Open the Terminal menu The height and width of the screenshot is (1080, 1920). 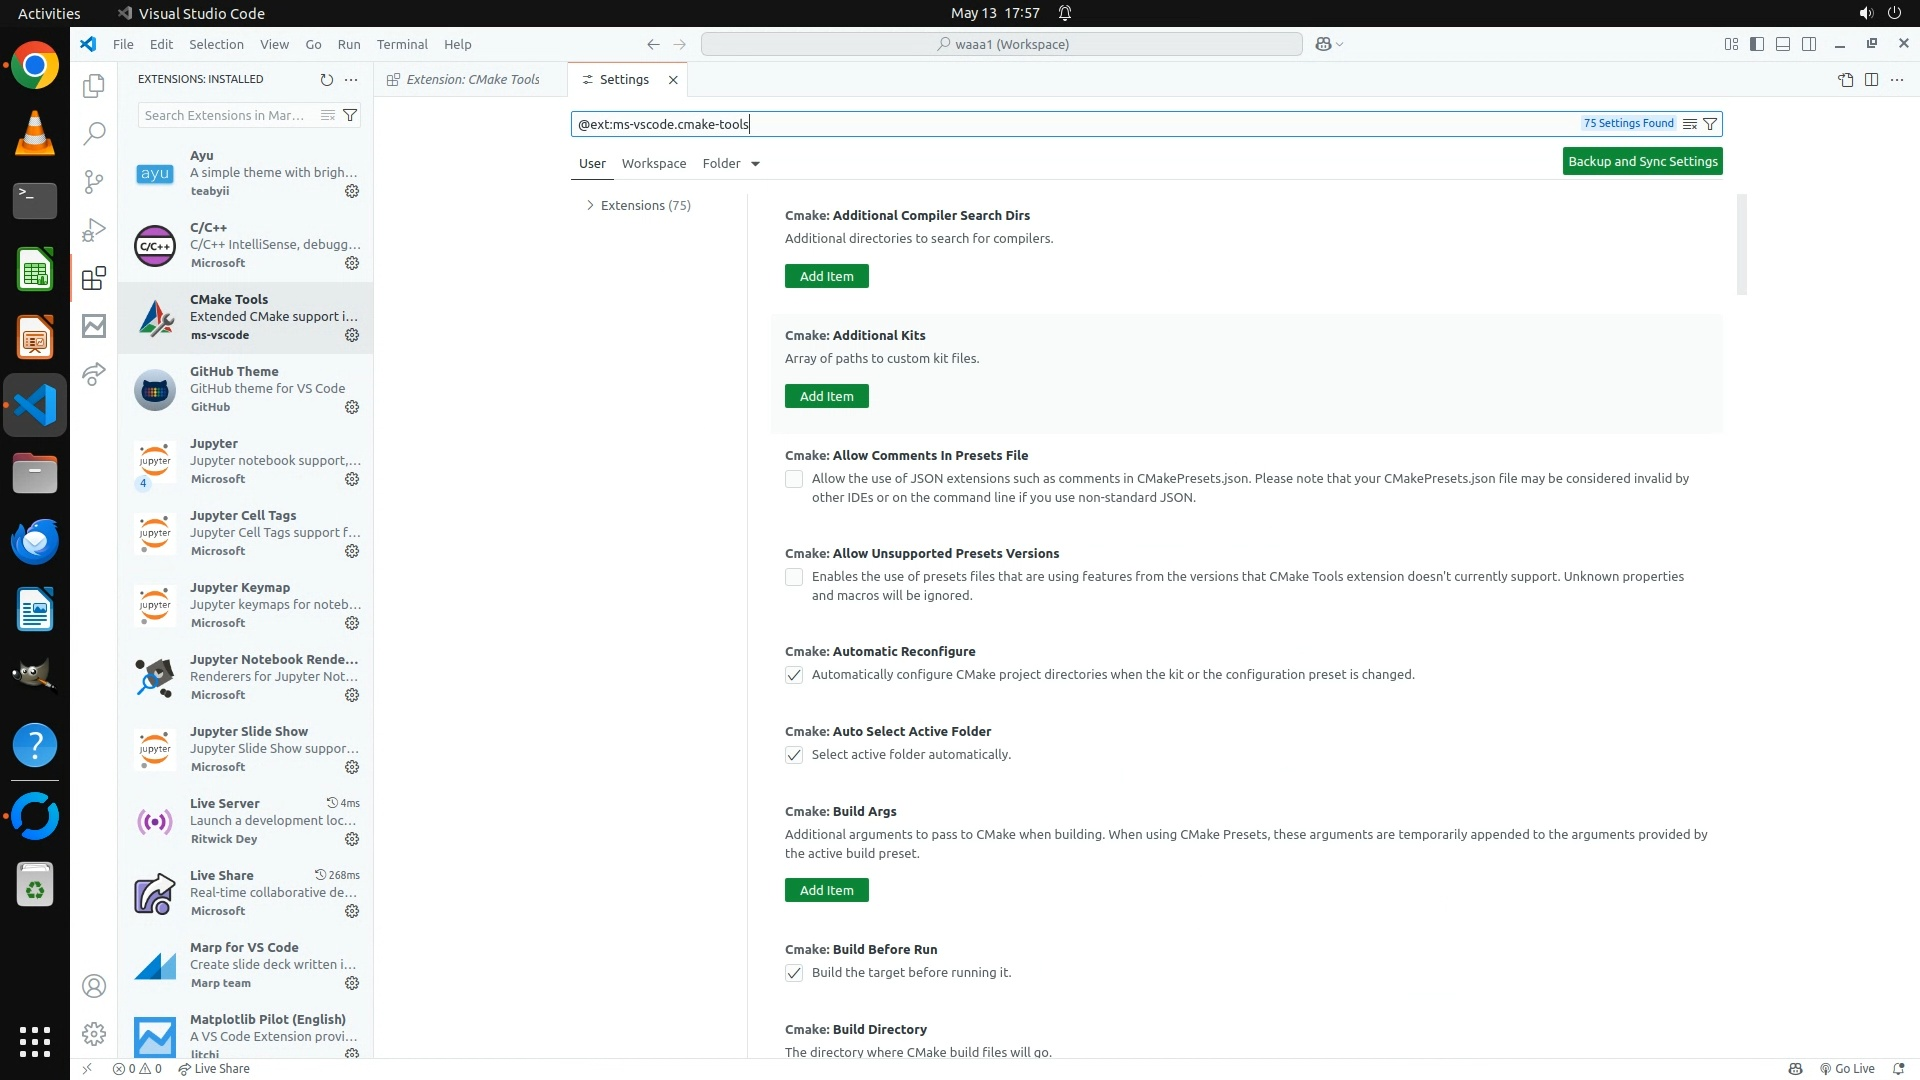coord(401,44)
